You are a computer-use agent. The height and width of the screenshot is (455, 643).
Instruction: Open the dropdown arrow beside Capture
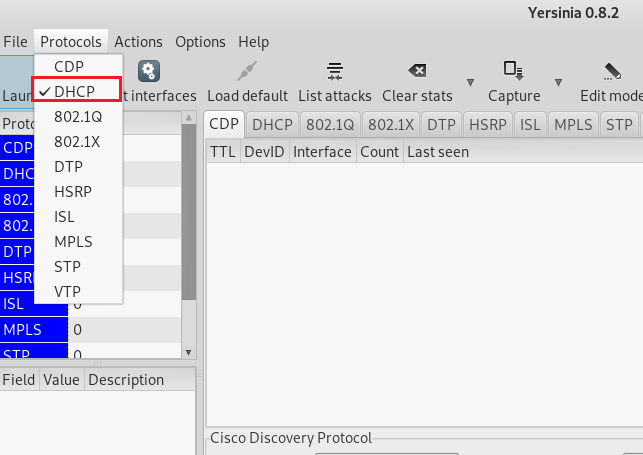tap(558, 83)
